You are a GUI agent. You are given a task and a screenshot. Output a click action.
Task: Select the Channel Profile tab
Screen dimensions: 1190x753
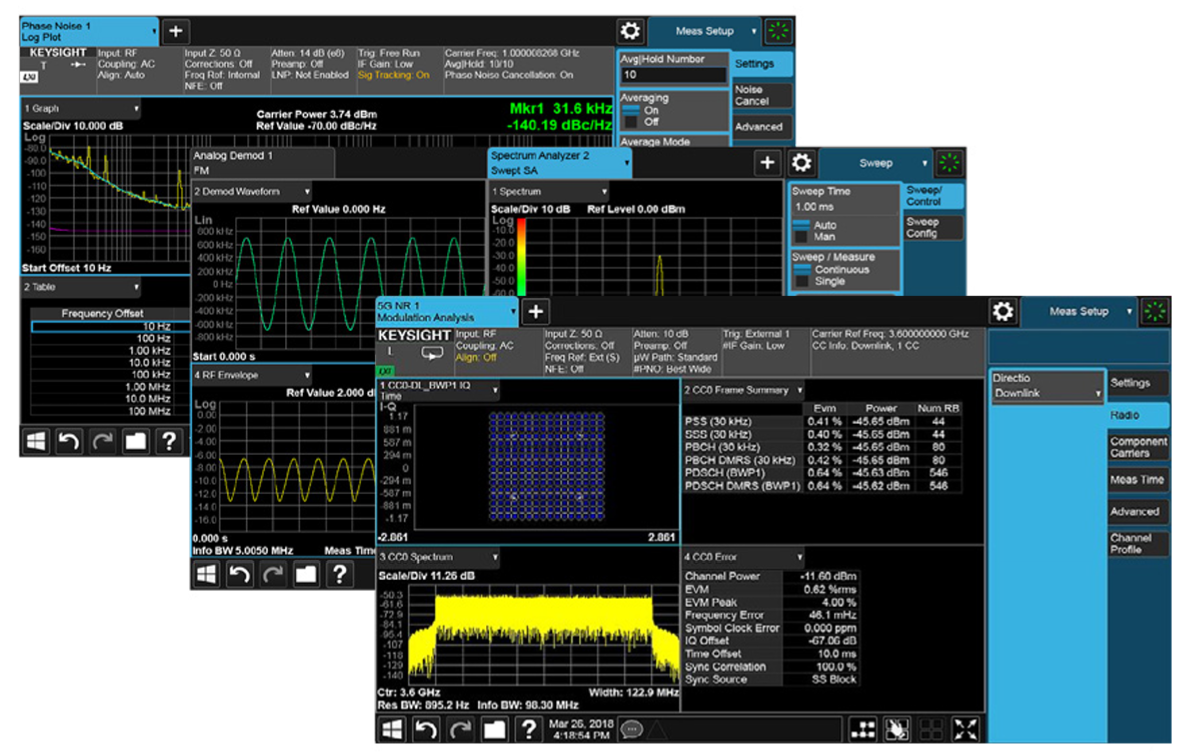pos(1138,543)
